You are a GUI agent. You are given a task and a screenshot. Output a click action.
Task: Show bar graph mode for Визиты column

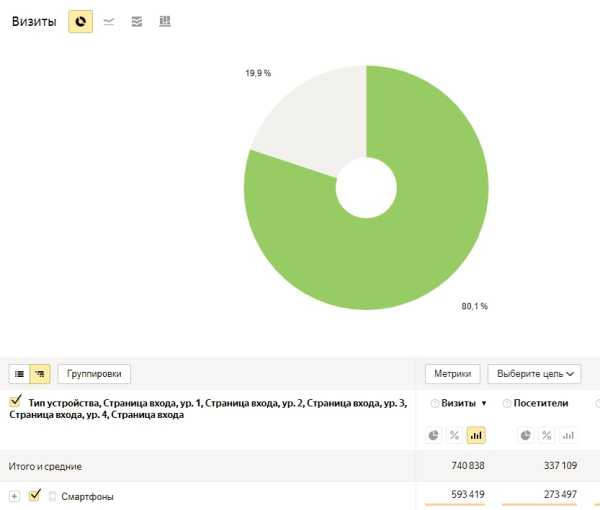475,435
